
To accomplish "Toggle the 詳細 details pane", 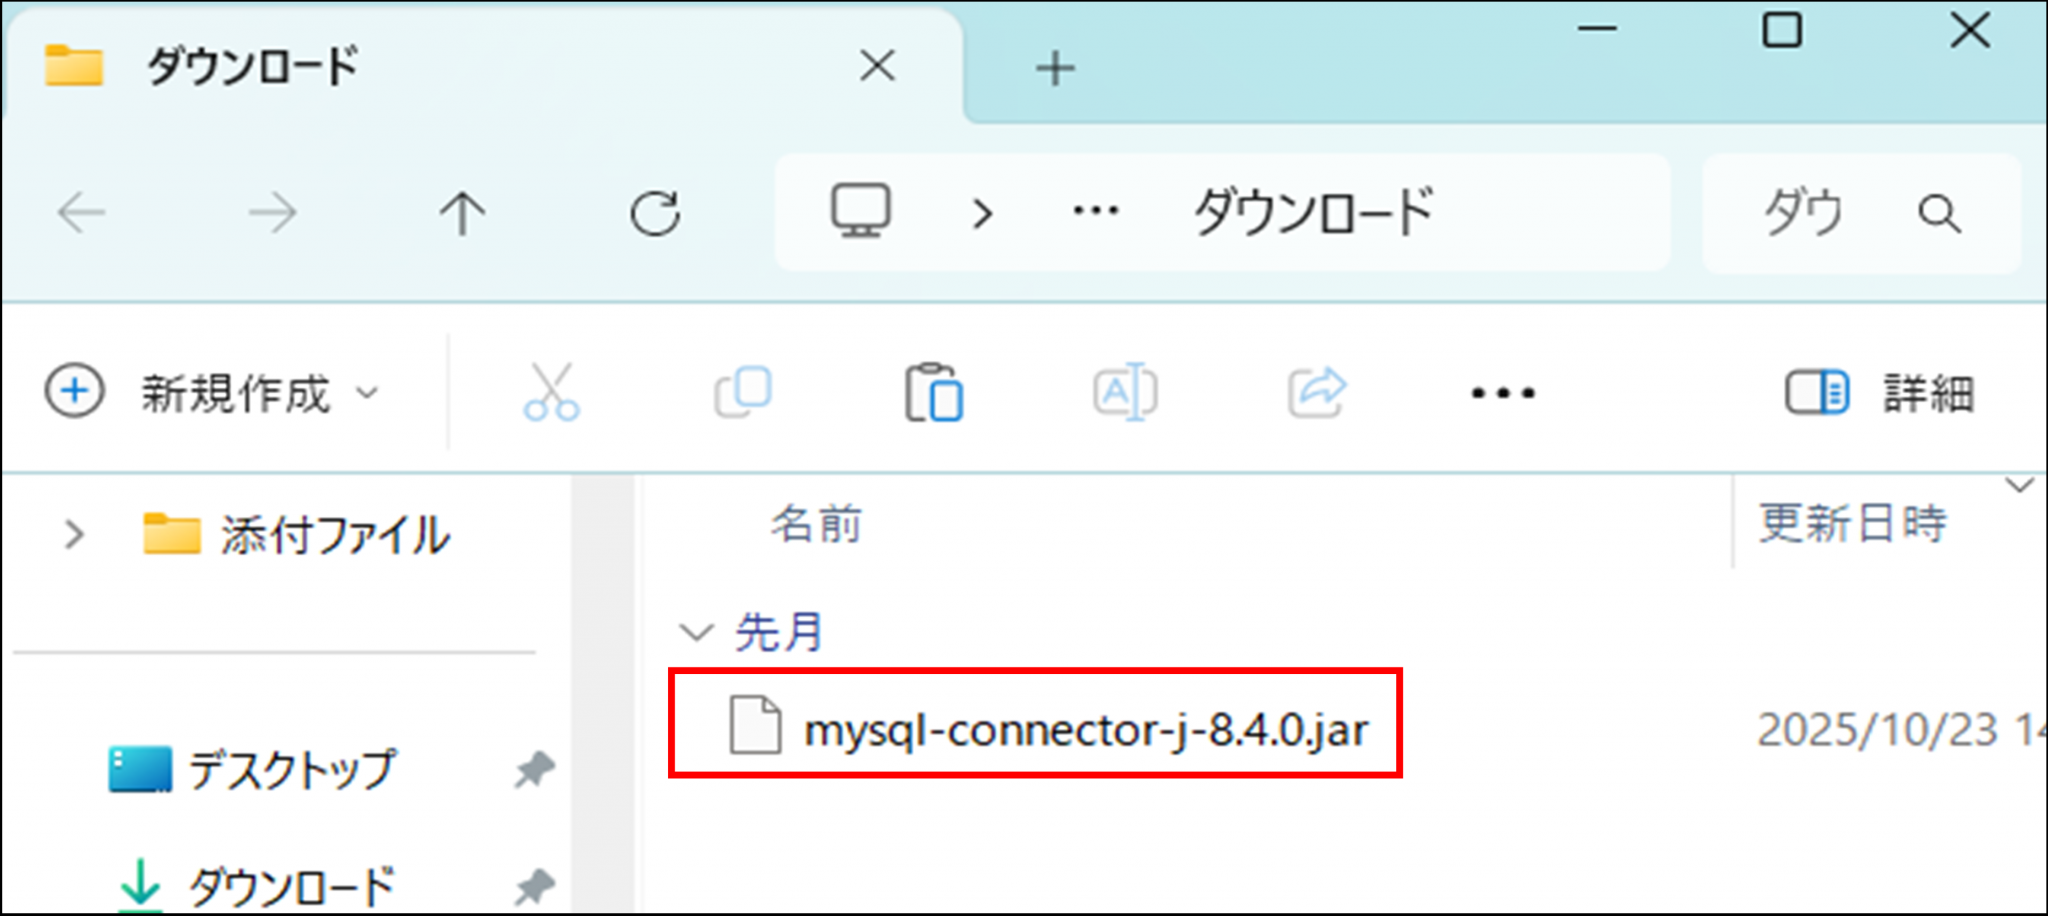I will click(1880, 392).
